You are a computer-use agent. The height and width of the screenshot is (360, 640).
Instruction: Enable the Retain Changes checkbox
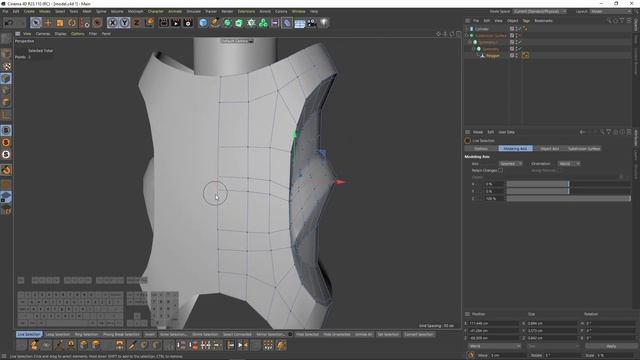[500, 170]
